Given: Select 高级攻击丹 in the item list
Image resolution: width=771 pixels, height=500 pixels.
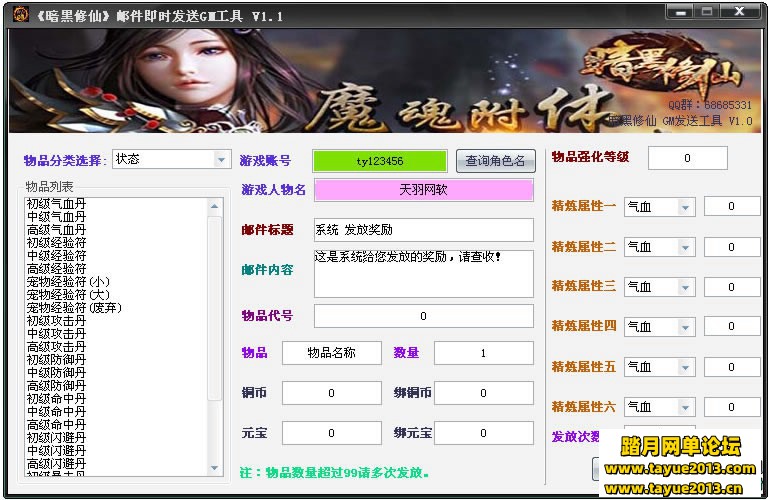Looking at the screenshot, I should click(x=56, y=347).
